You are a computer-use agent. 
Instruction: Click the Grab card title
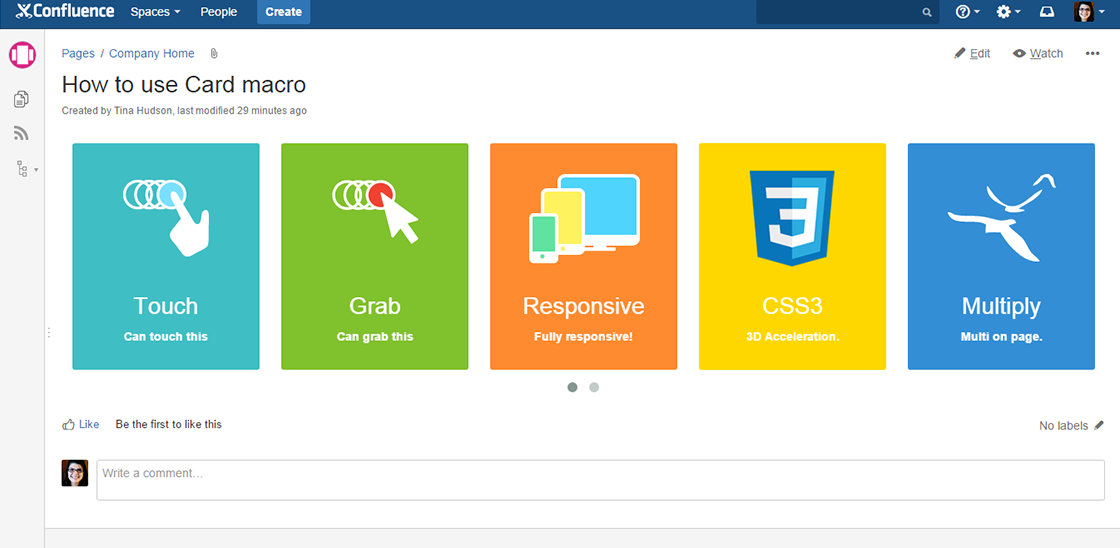374,306
